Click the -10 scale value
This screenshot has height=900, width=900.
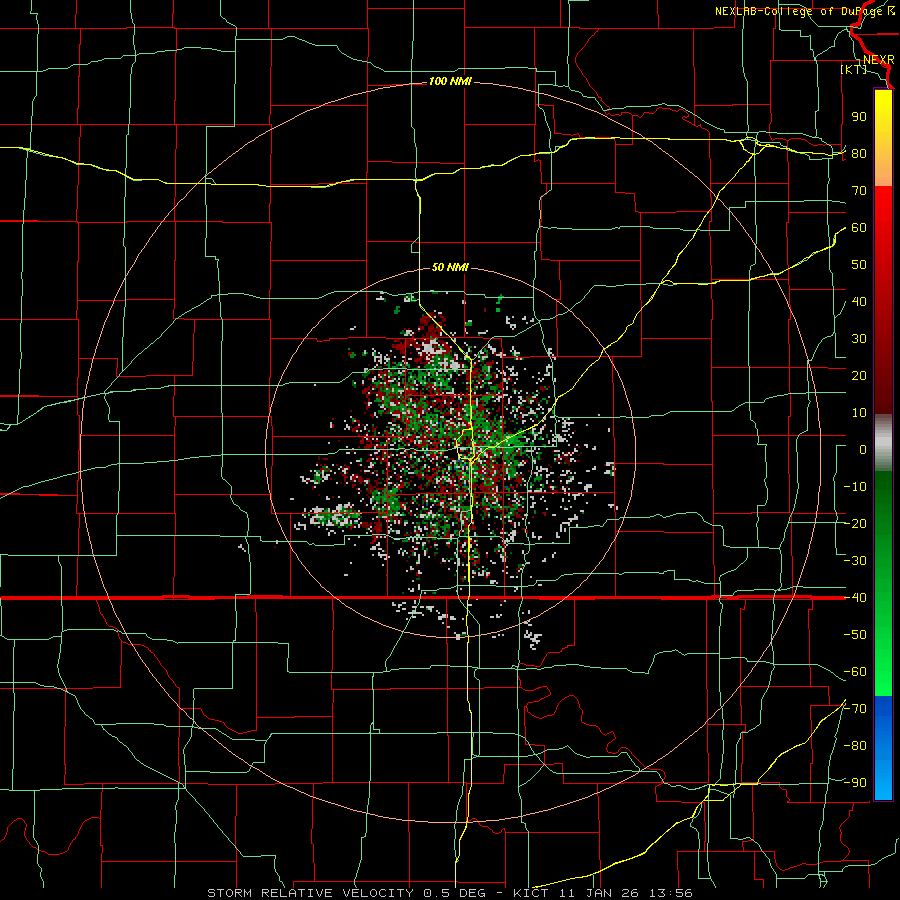click(x=855, y=487)
